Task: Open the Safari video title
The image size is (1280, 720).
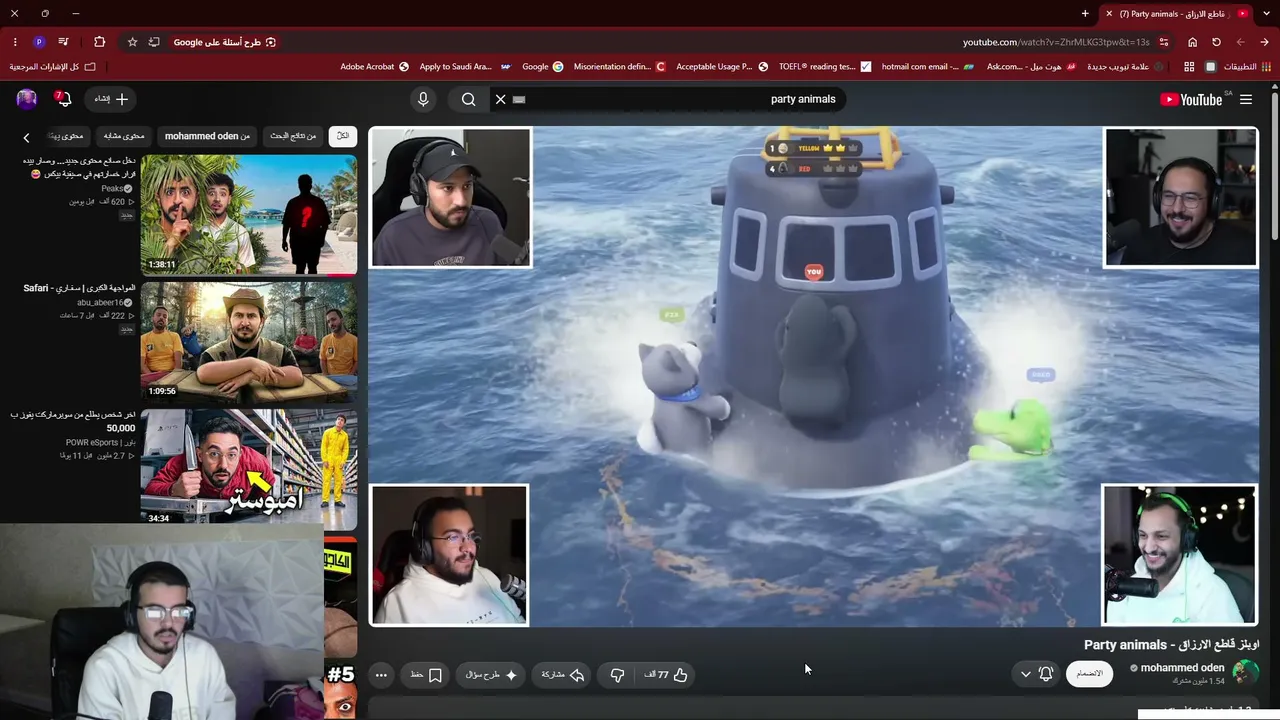Action: (x=80, y=288)
